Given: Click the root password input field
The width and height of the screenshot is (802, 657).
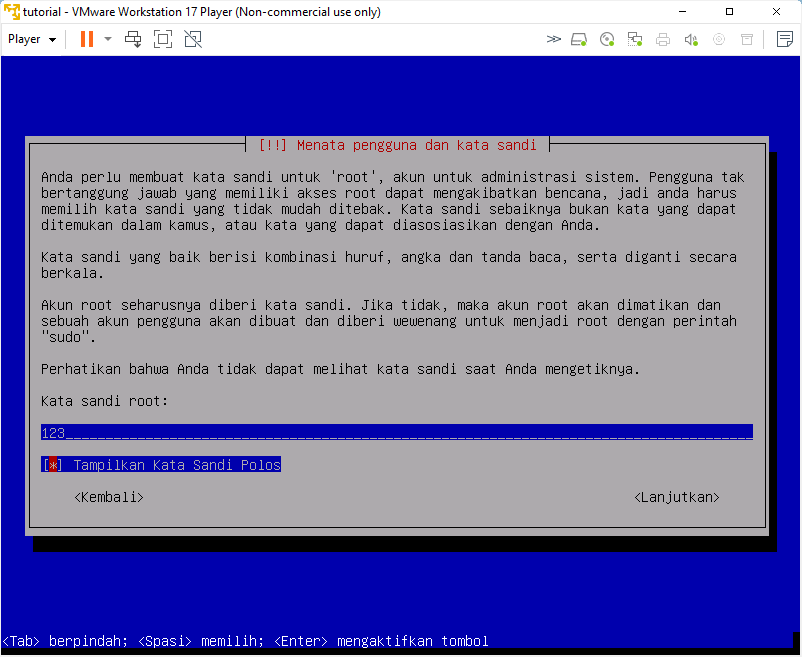Looking at the screenshot, I should [x=396, y=433].
